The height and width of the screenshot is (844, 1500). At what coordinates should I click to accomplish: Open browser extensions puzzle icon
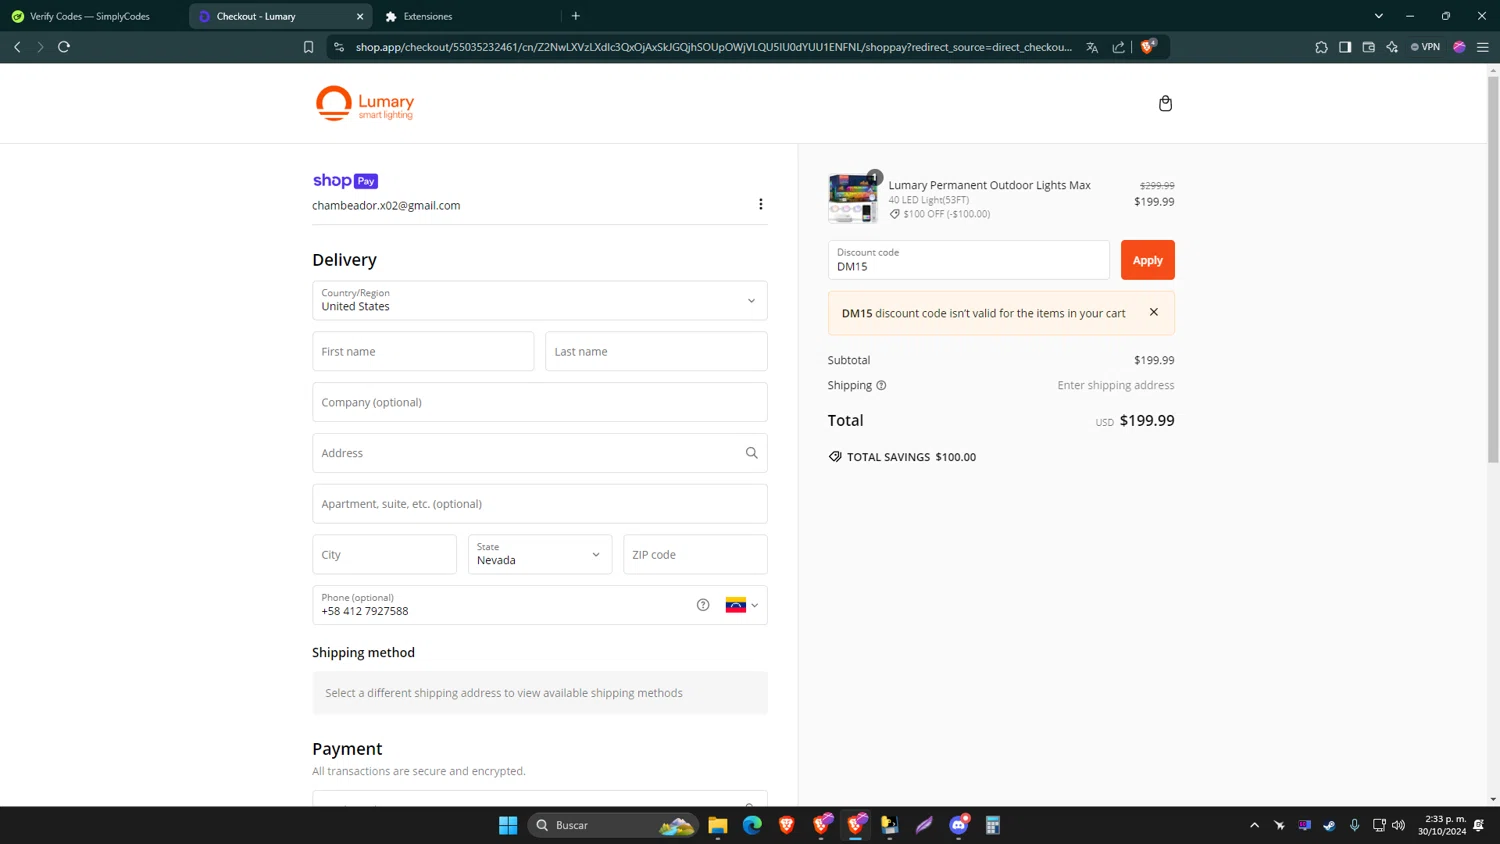coord(1321,47)
